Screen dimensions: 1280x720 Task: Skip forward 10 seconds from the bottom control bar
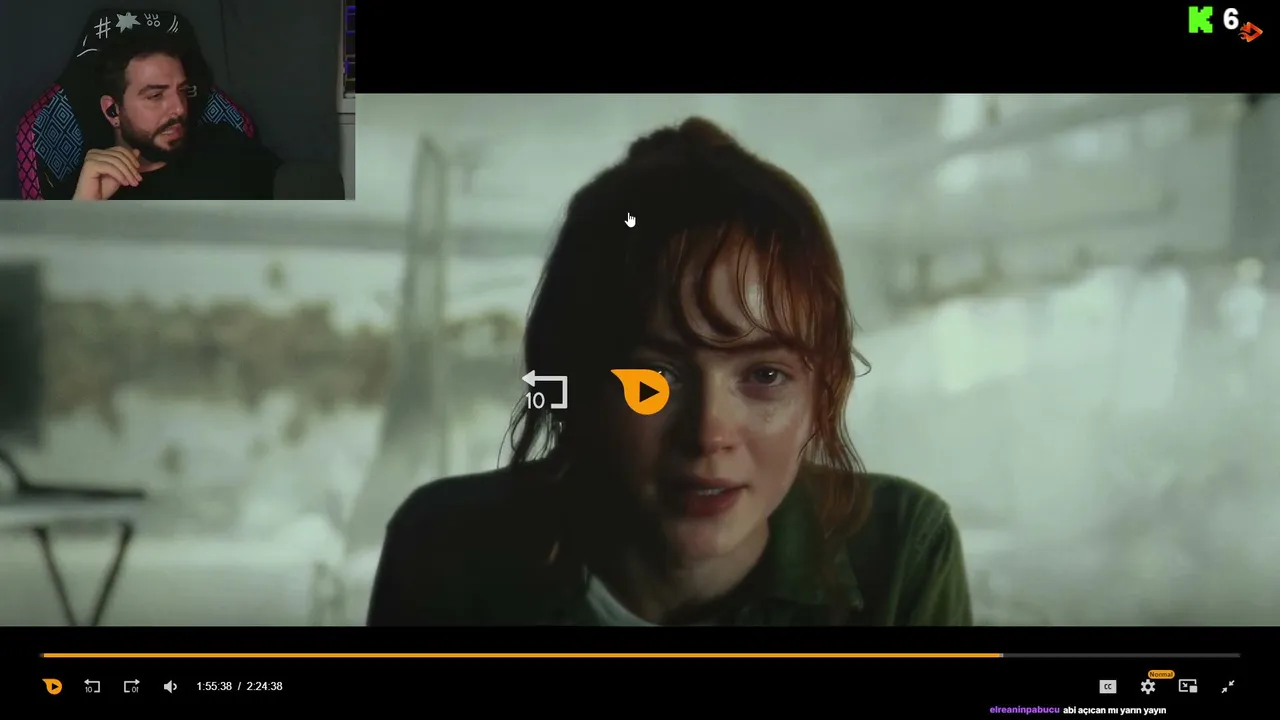[131, 686]
